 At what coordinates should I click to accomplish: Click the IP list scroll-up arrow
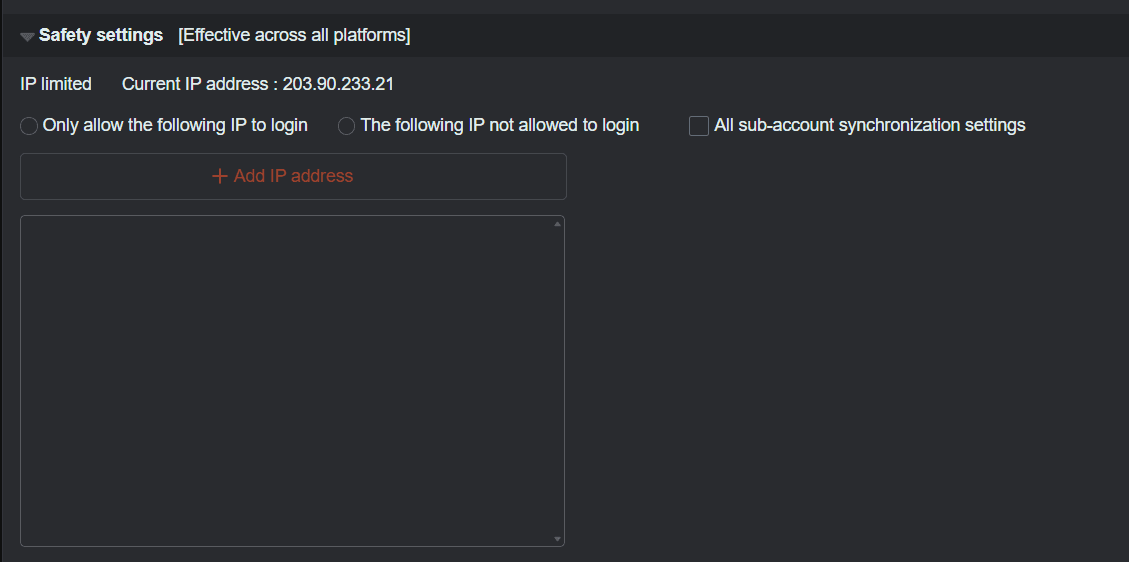click(557, 224)
